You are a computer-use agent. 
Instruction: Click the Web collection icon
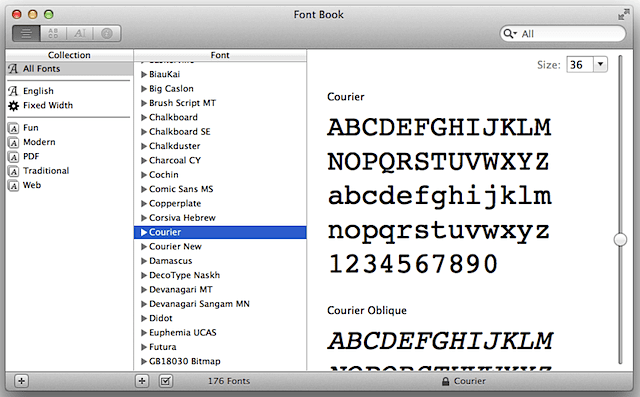pos(13,186)
